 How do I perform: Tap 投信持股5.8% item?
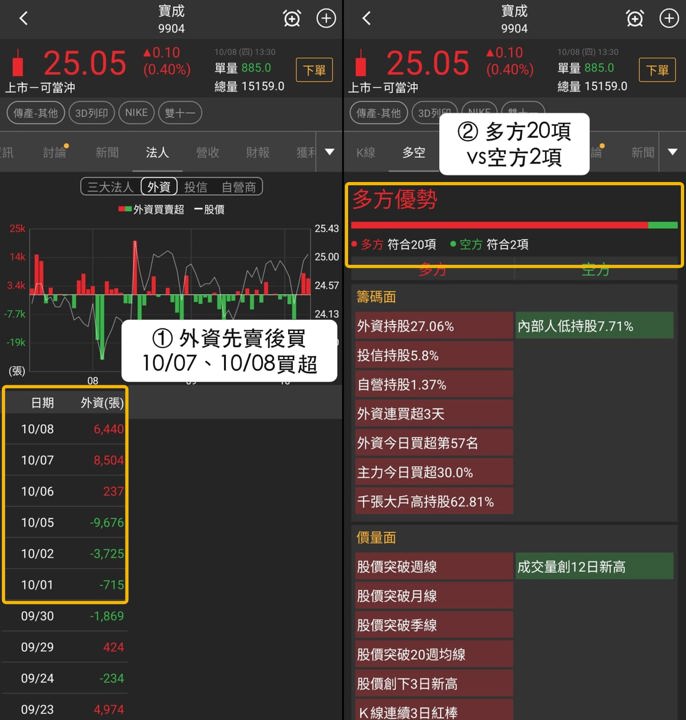(x=433, y=355)
